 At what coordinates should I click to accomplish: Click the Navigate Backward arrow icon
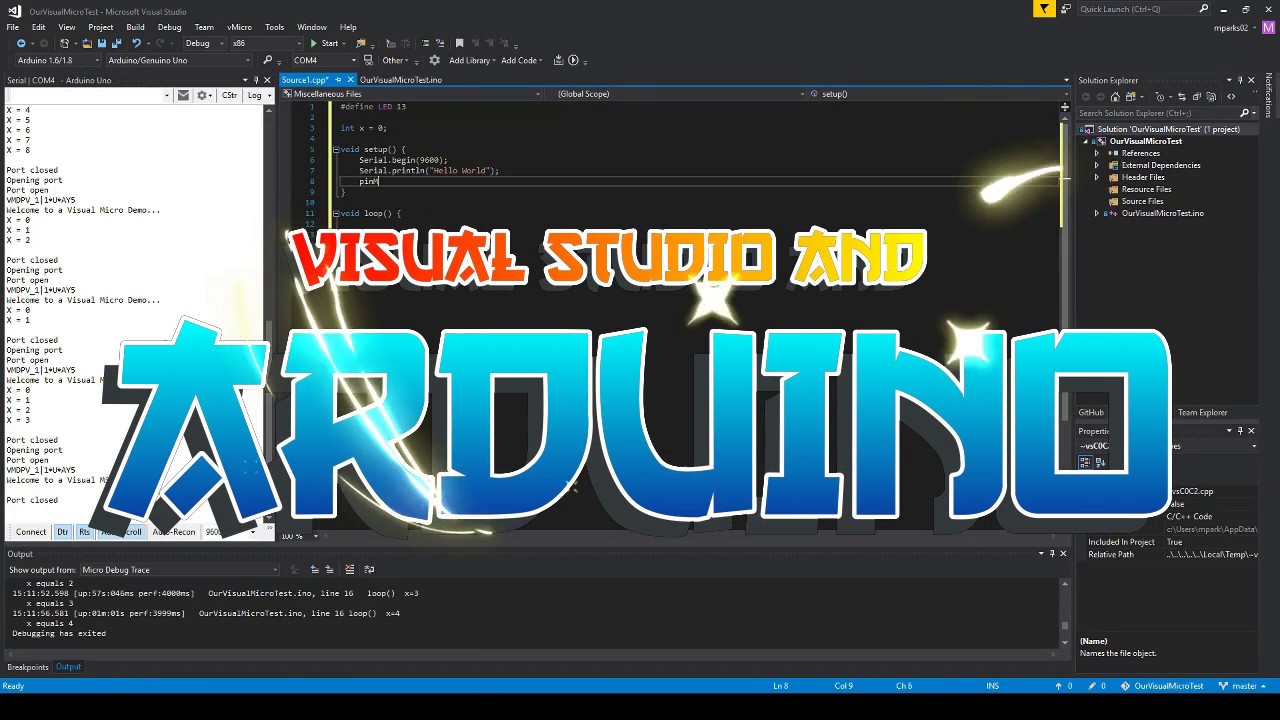(x=21, y=43)
